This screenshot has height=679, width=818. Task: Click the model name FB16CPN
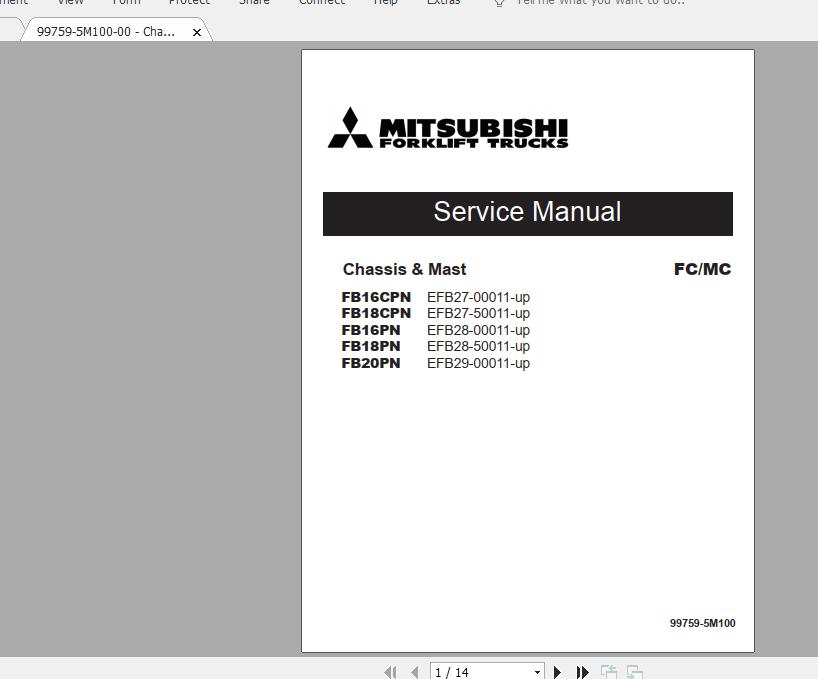coord(376,297)
